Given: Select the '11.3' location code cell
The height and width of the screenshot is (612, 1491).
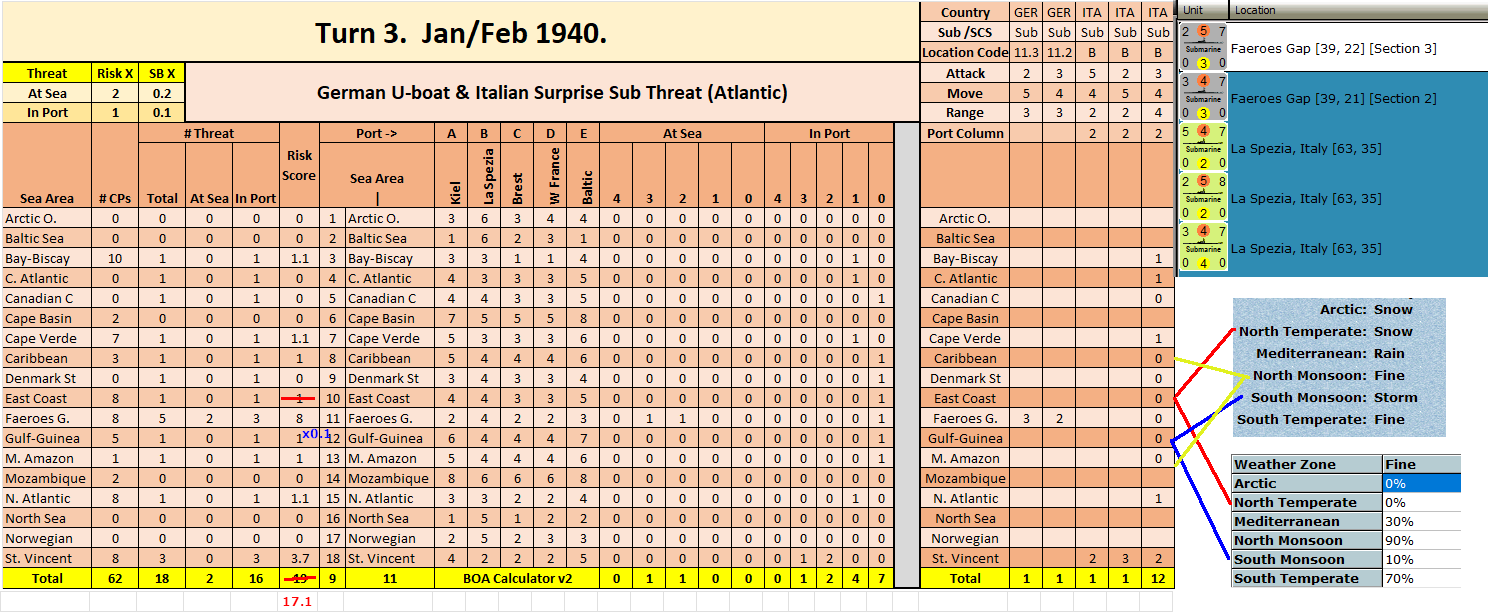Looking at the screenshot, I should point(1025,53).
